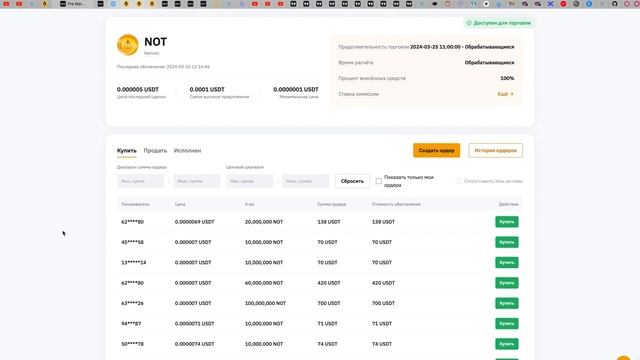The width and height of the screenshot is (640, 360).
Task: Click the 'Доступен для торговли' status badge
Action: [x=499, y=23]
